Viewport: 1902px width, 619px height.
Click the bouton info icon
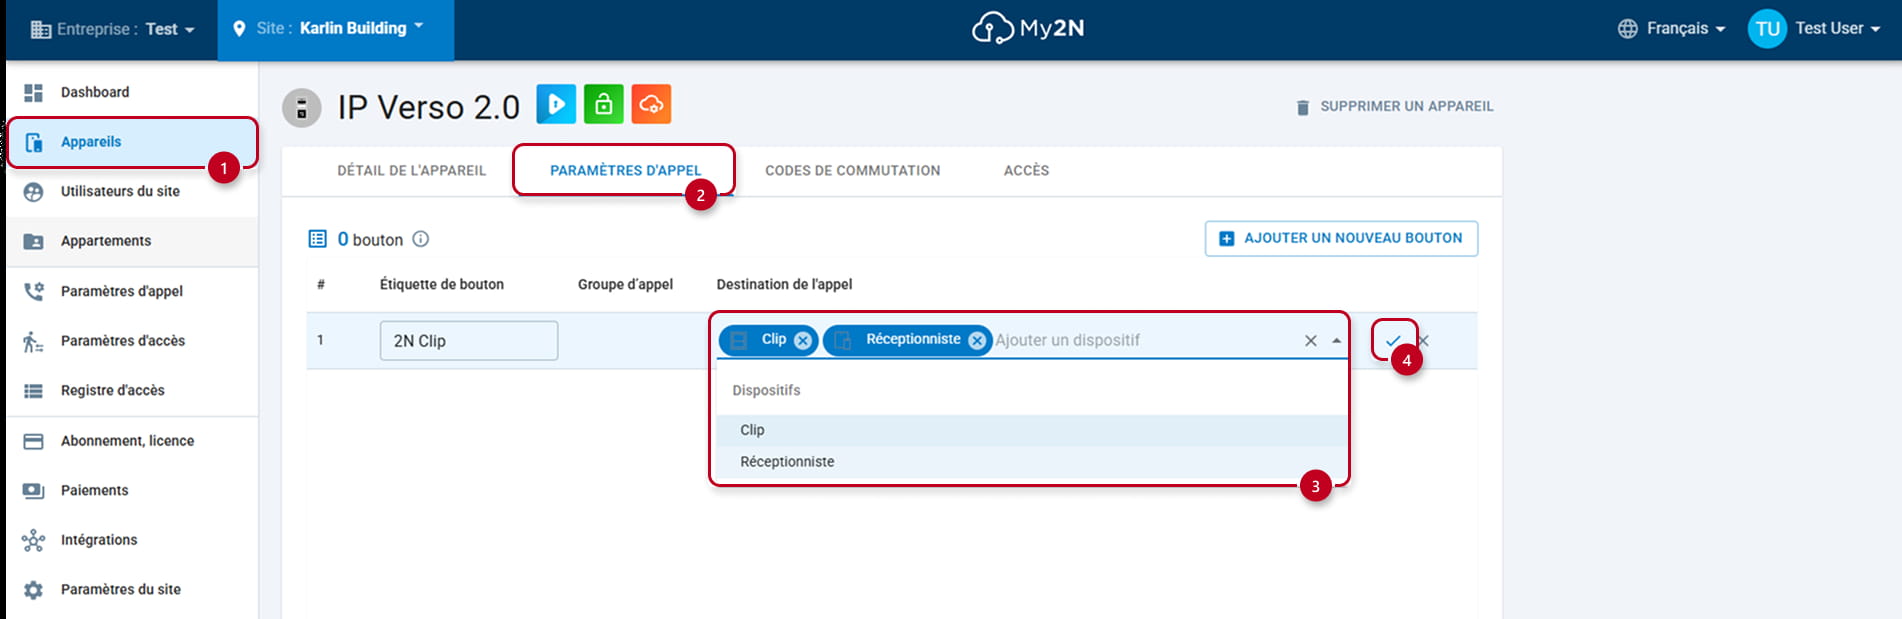click(421, 239)
